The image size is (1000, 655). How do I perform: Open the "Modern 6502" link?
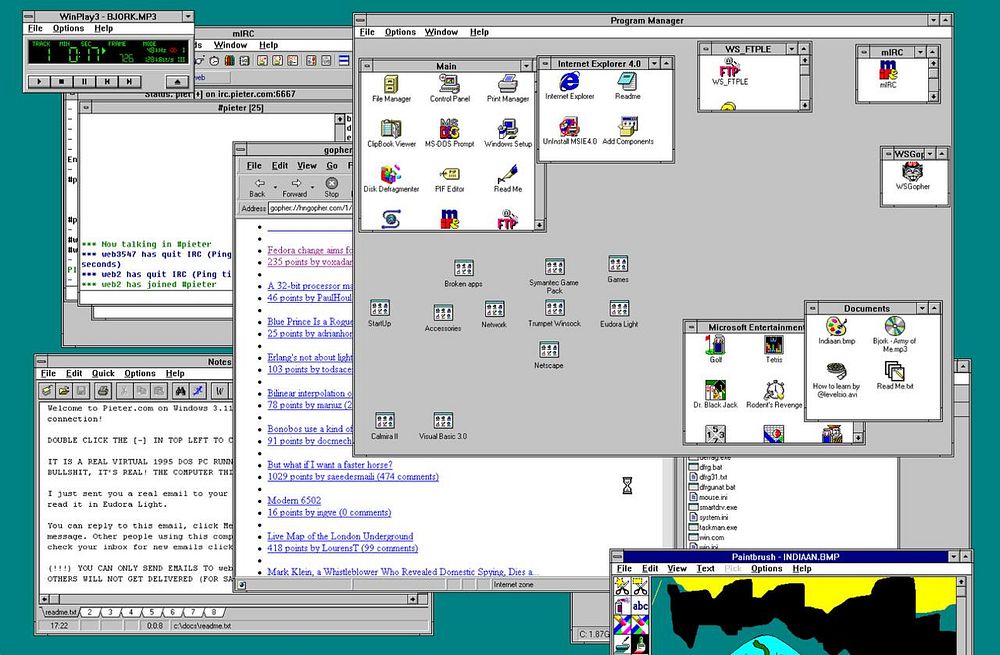tap(294, 500)
